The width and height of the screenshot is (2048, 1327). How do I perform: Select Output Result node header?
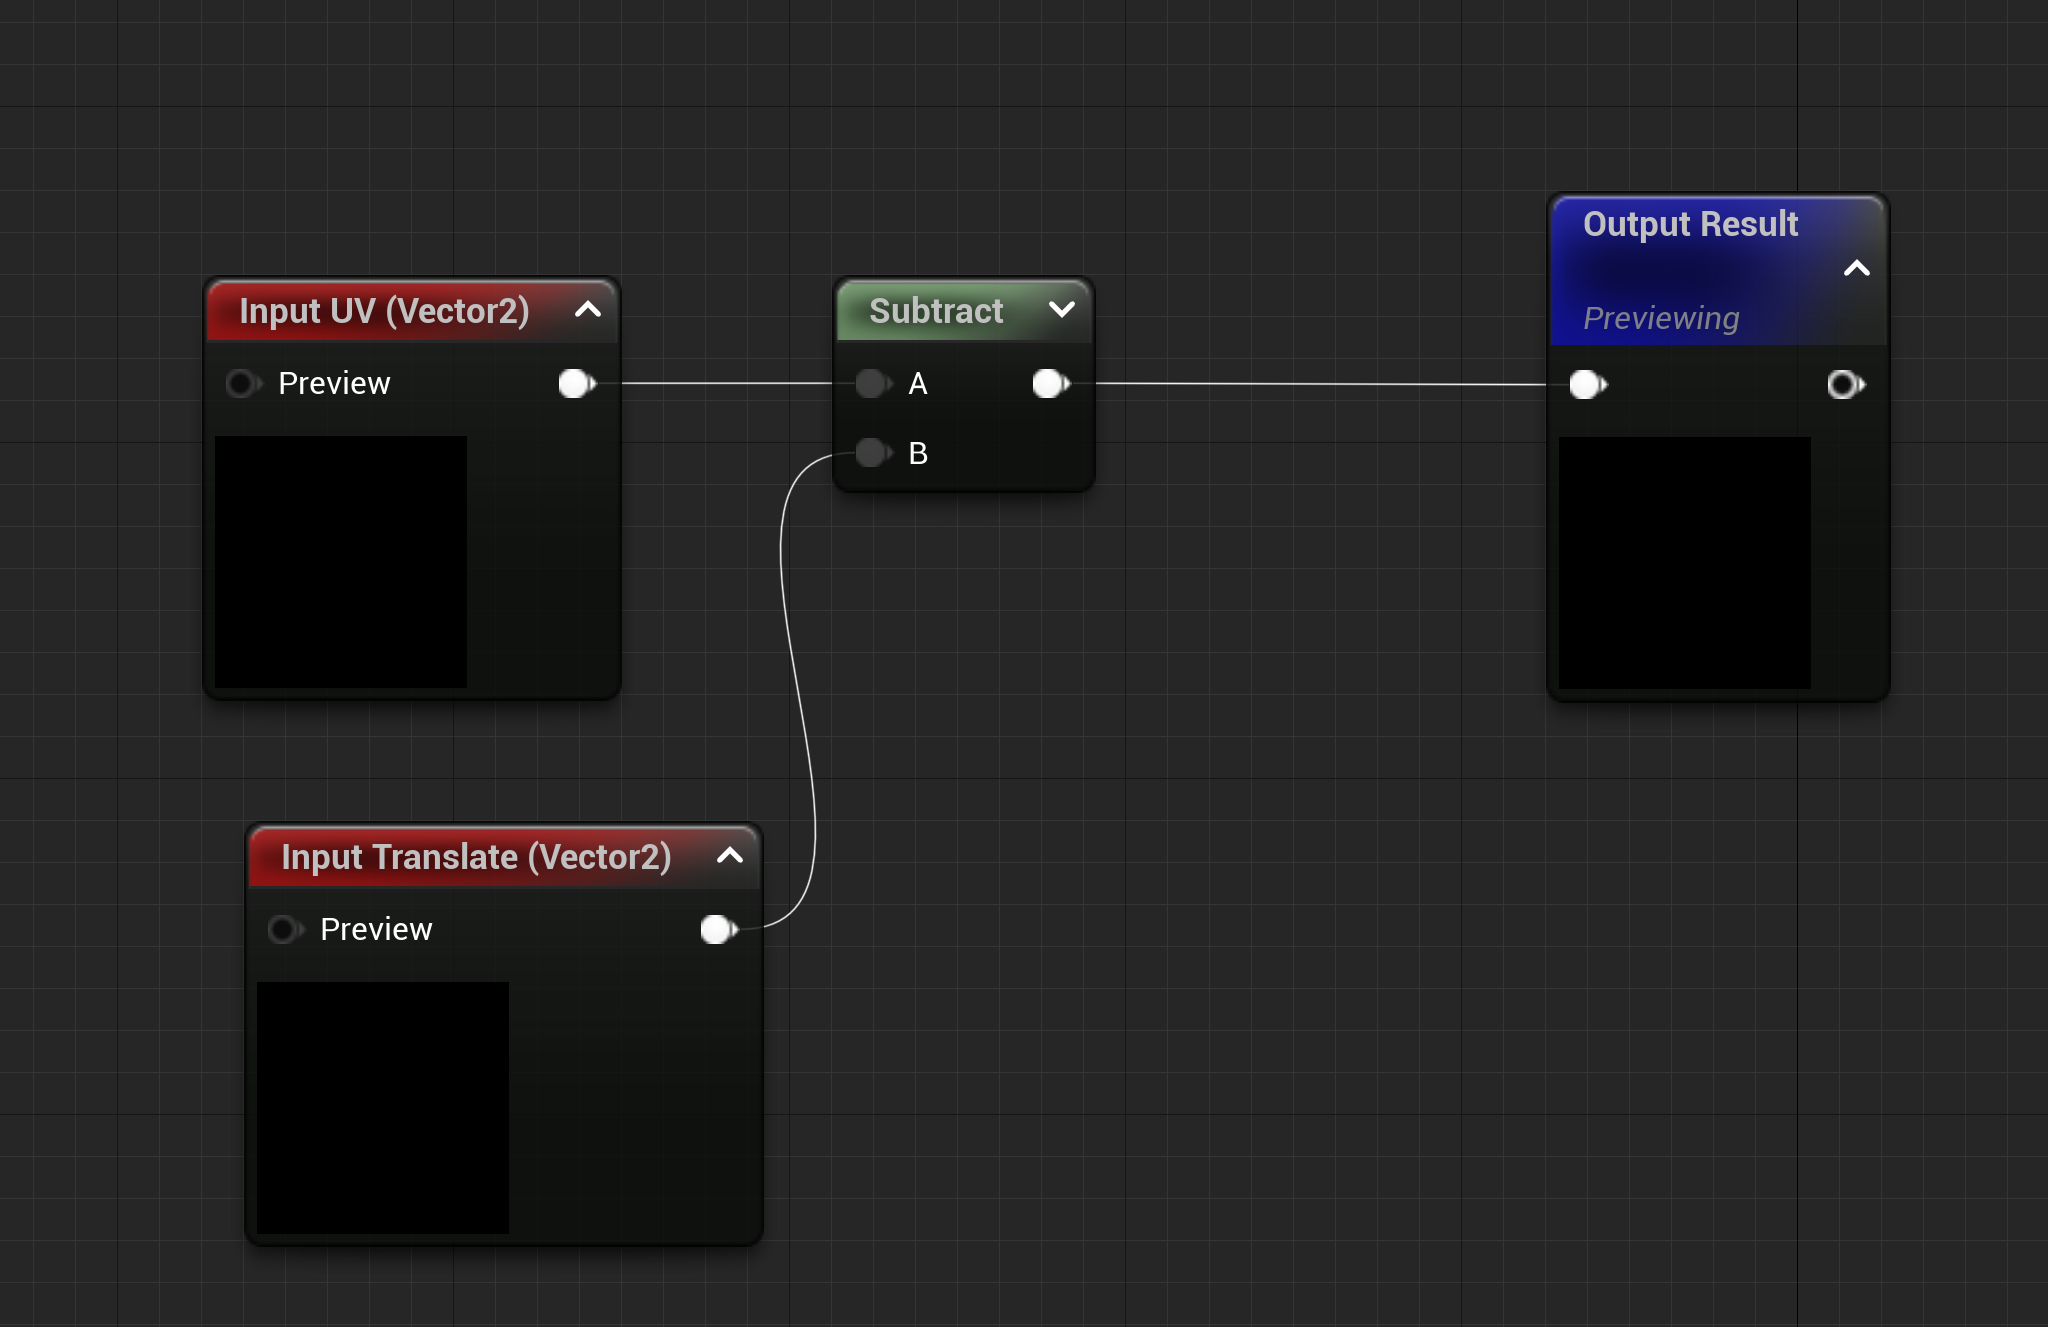[1690, 225]
